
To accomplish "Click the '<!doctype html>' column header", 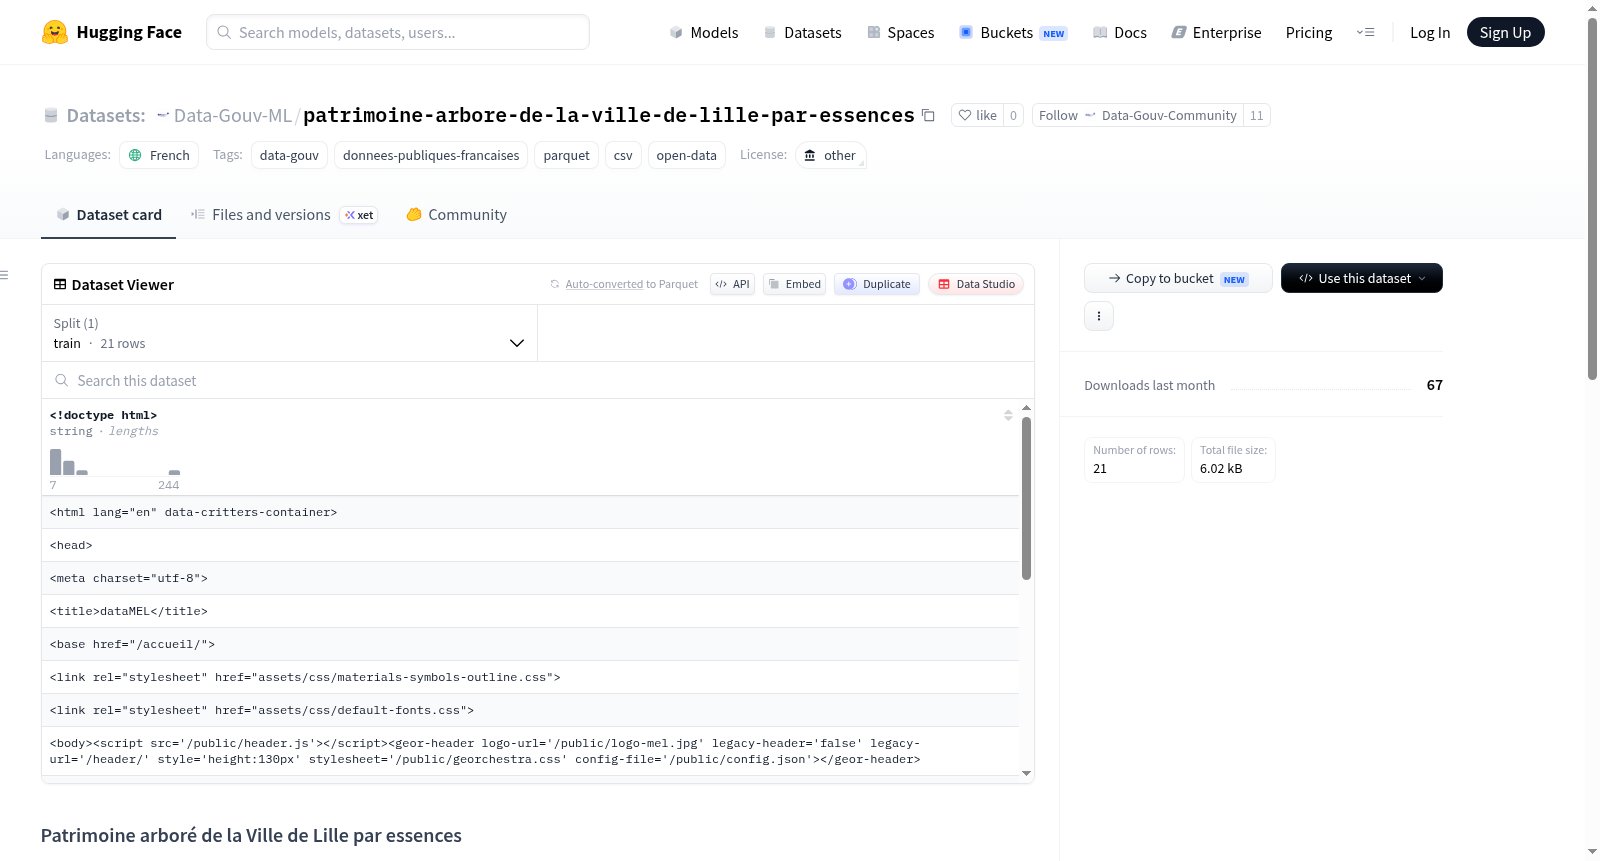I will point(103,415).
